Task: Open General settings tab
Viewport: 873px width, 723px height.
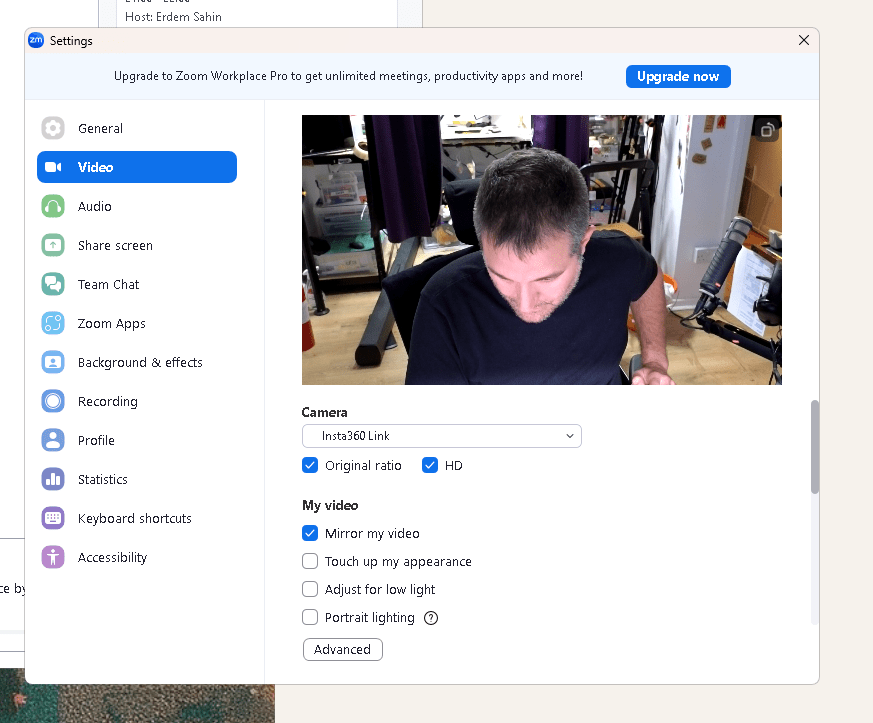Action: coord(137,128)
